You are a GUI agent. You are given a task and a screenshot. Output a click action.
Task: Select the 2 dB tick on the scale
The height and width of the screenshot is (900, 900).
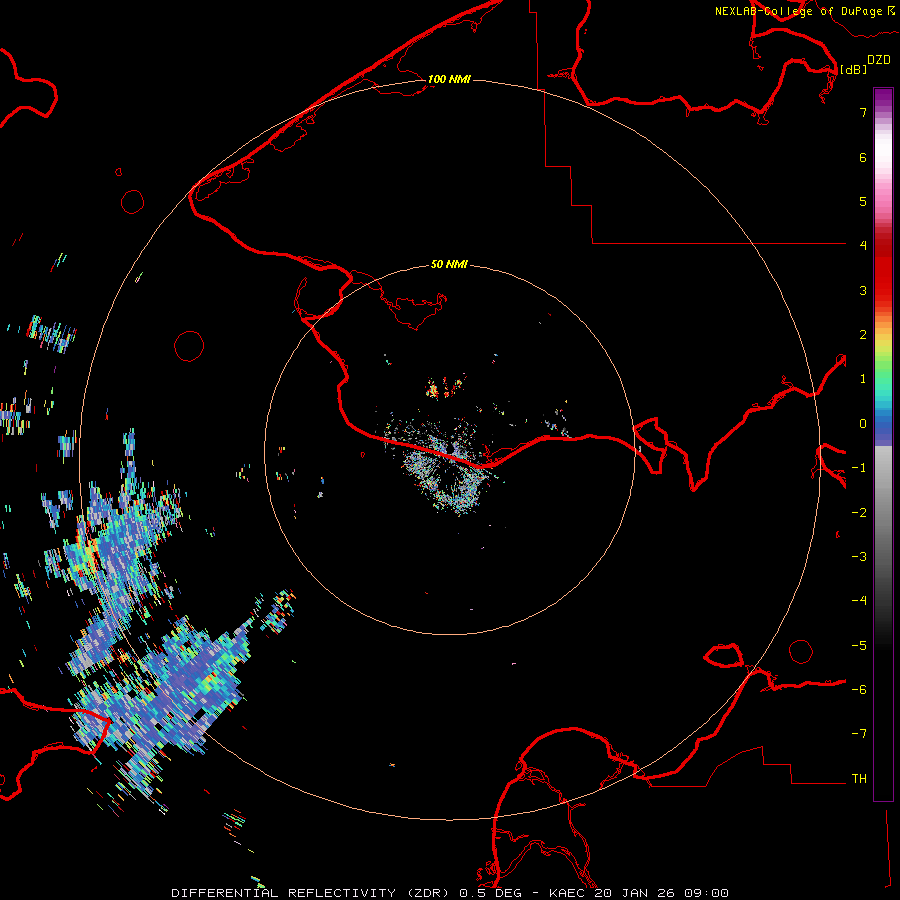863,334
